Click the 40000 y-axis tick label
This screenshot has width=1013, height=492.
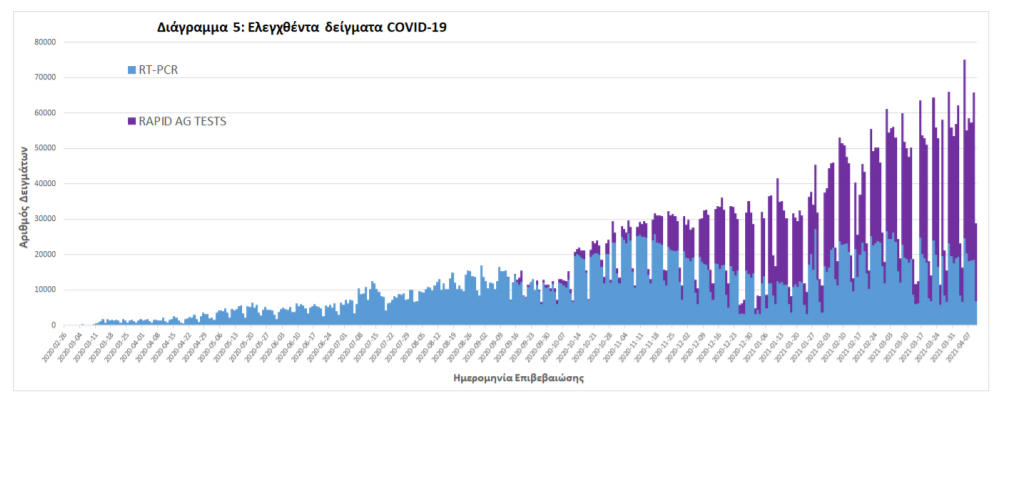pos(44,184)
